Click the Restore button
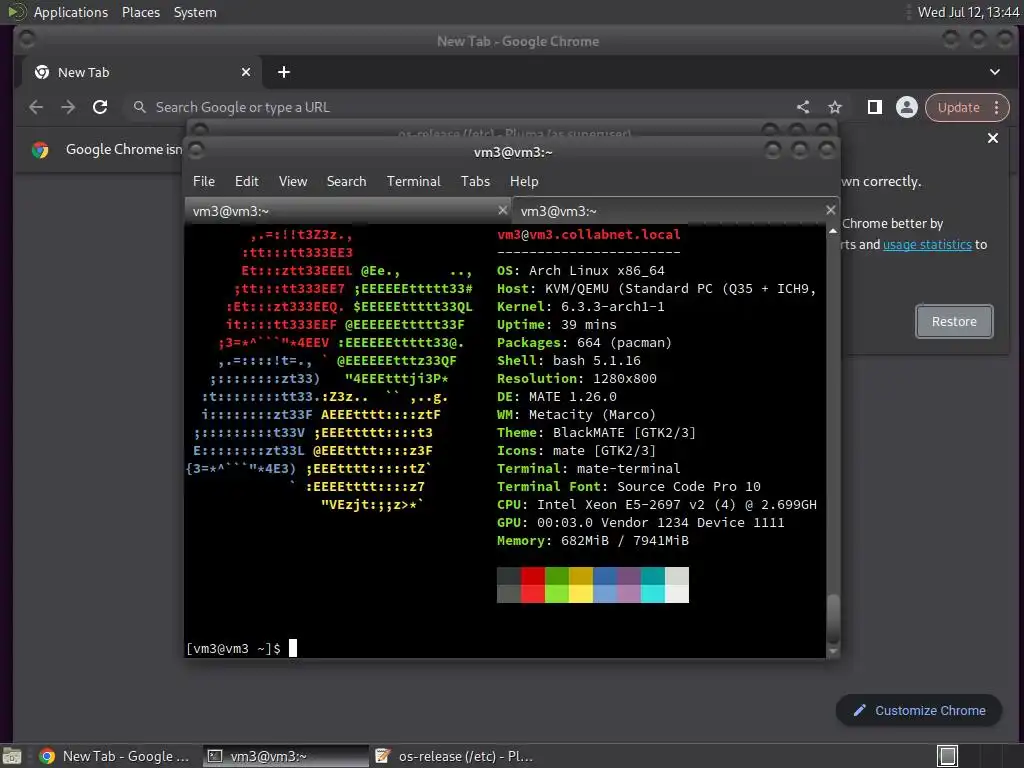This screenshot has width=1024, height=768. pyautogui.click(x=954, y=321)
